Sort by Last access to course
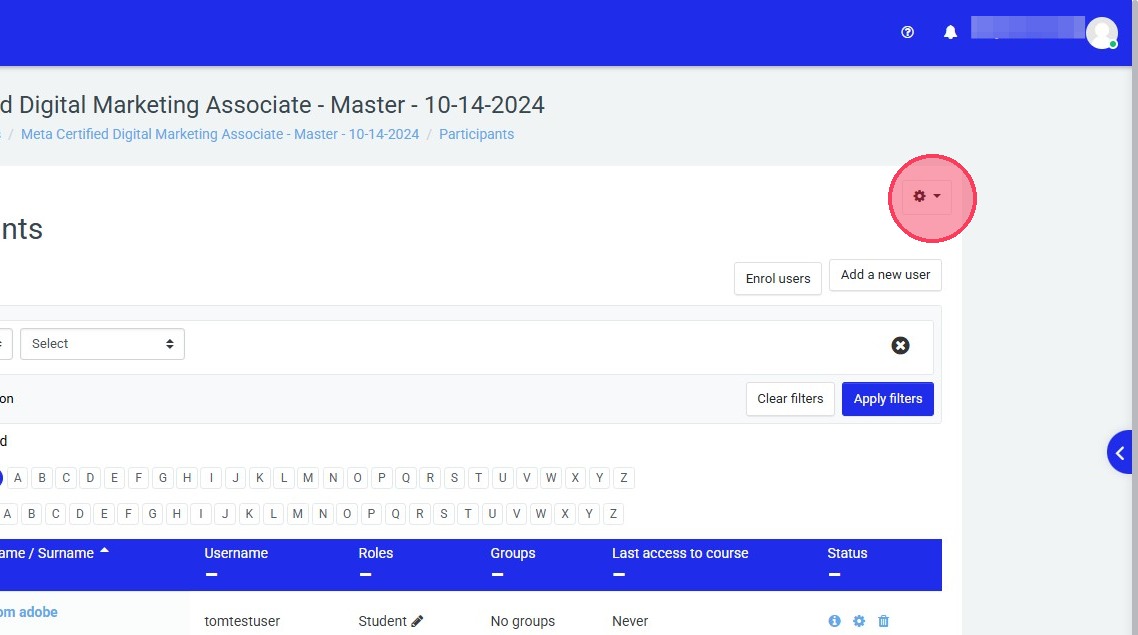Screen dimensions: 1138x635 [680, 553]
